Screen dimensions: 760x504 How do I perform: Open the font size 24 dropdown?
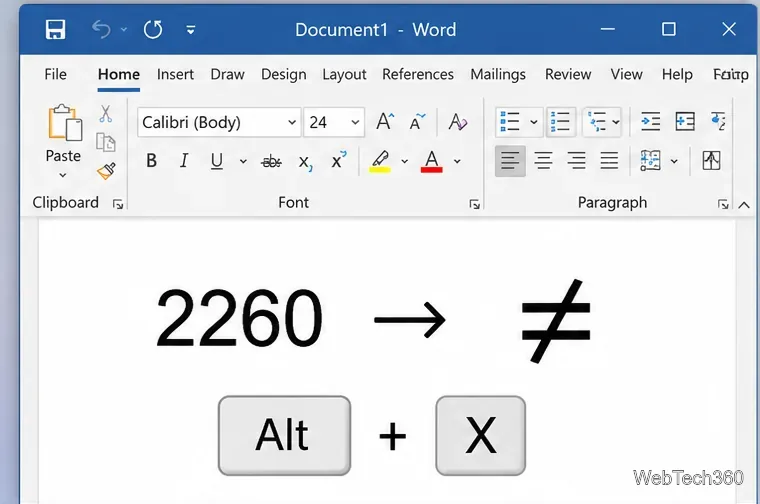click(x=355, y=122)
